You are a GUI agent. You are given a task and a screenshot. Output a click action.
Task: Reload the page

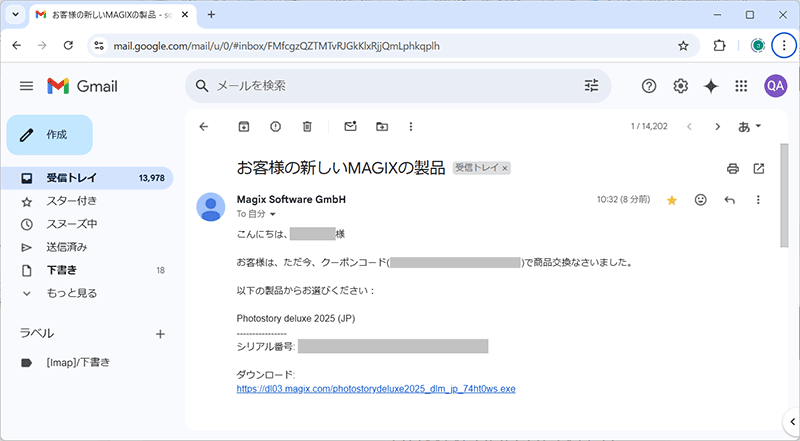pyautogui.click(x=68, y=46)
